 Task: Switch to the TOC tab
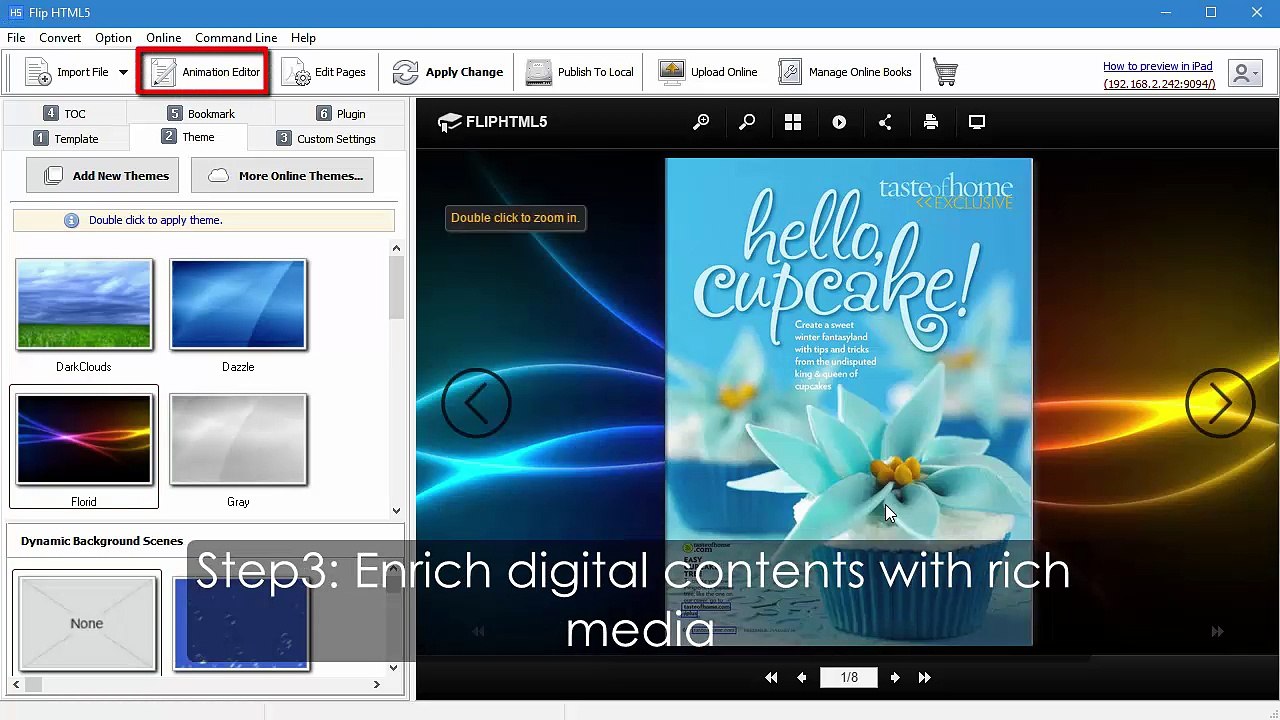(65, 113)
